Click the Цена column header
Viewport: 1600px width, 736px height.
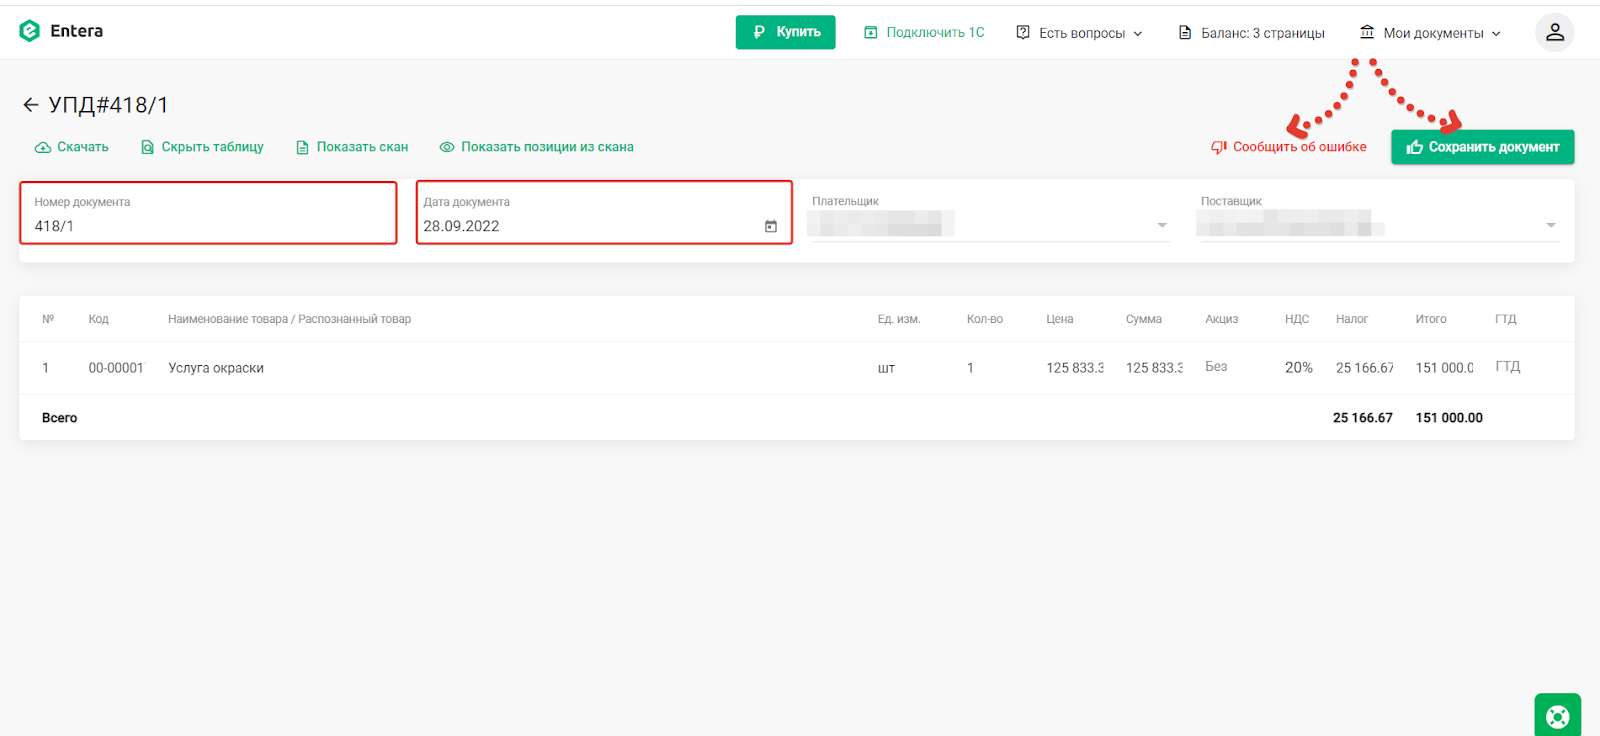pos(1060,319)
